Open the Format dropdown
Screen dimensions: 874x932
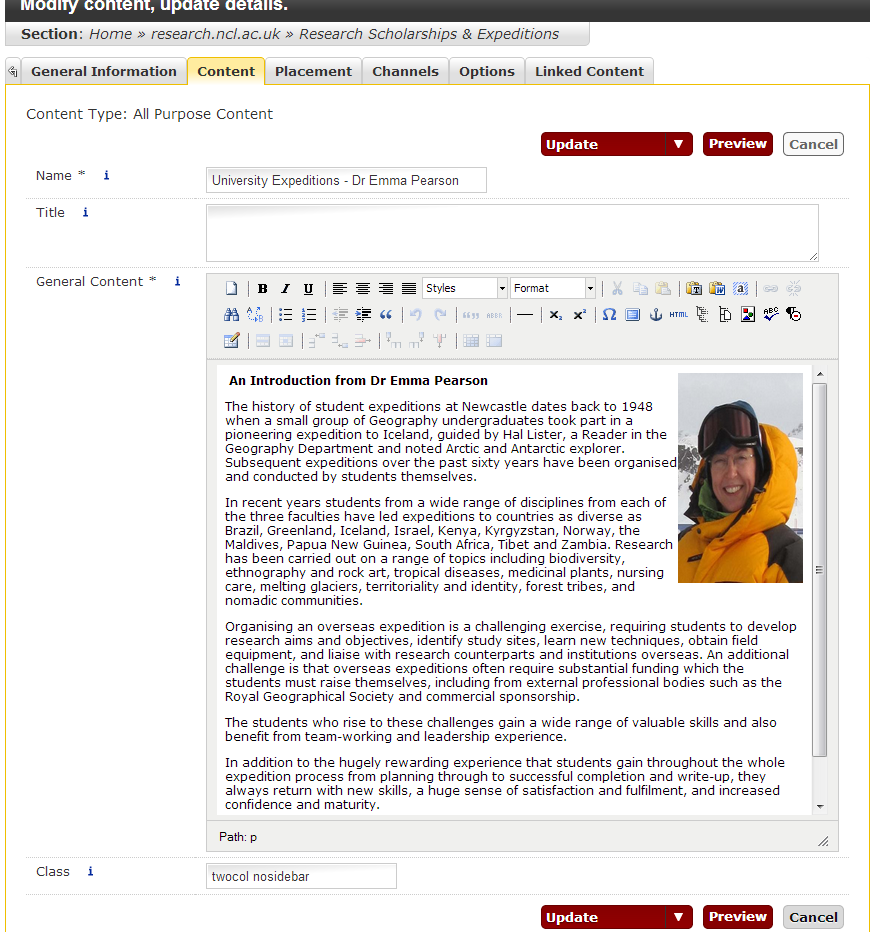(x=553, y=289)
